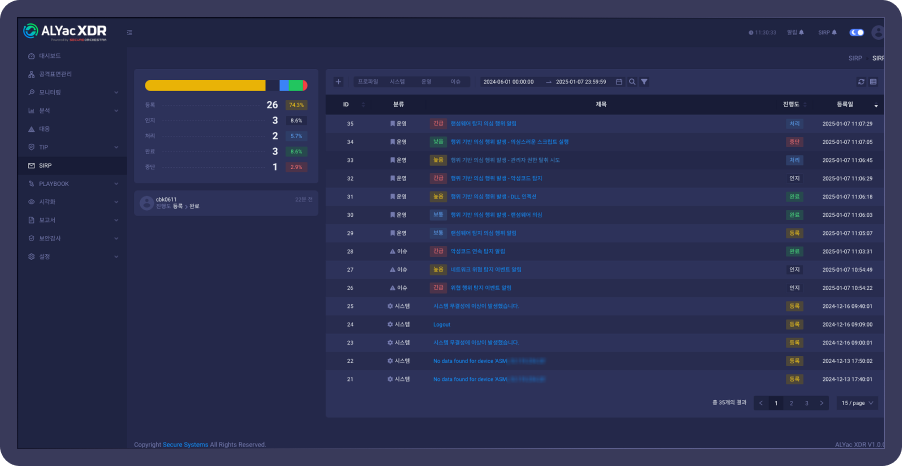Open the filter funnel icon
Viewport: 902px width, 466px height.
pyautogui.click(x=644, y=81)
